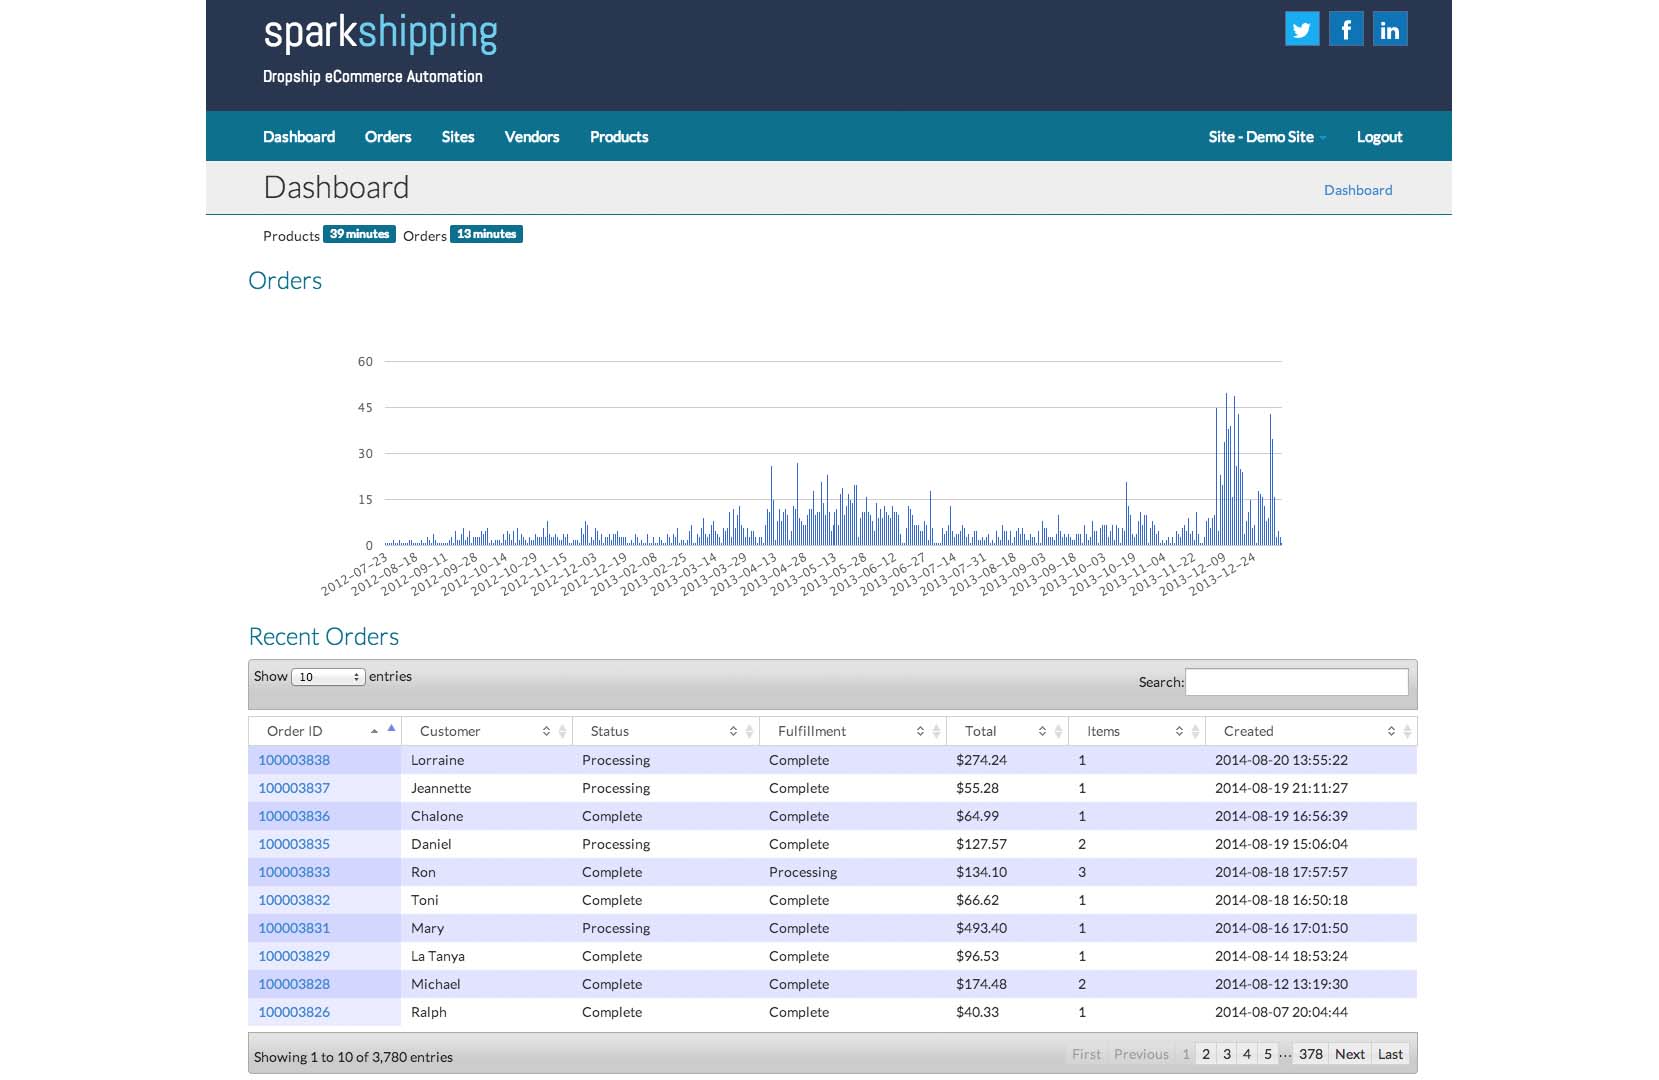Open the Facebook social icon

point(1345,29)
